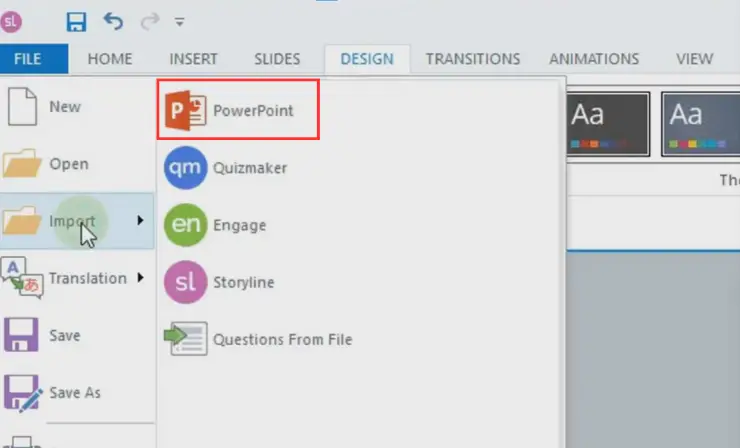Click the Open folder icon
Viewport: 740px width, 448px height.
pyautogui.click(x=22, y=163)
